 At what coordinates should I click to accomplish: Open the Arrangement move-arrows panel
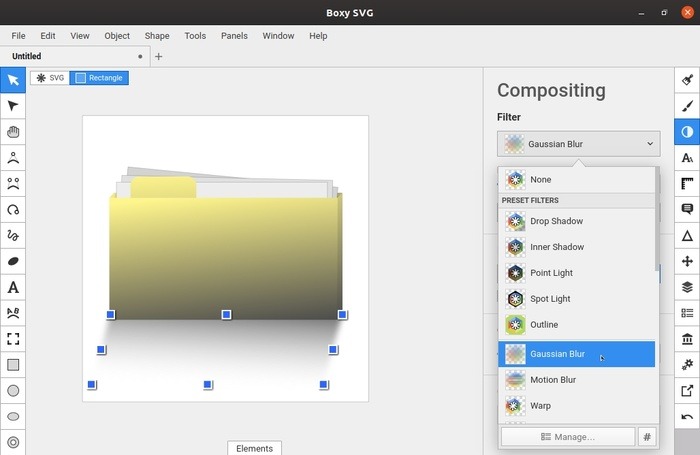click(687, 261)
